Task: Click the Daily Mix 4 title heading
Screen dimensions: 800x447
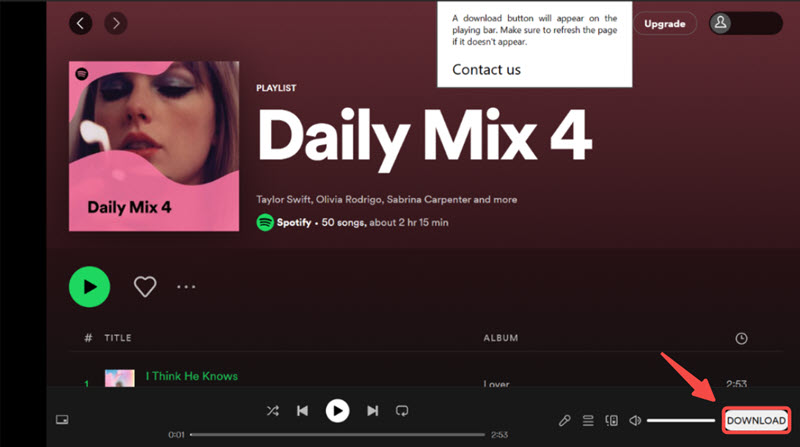Action: pos(424,138)
